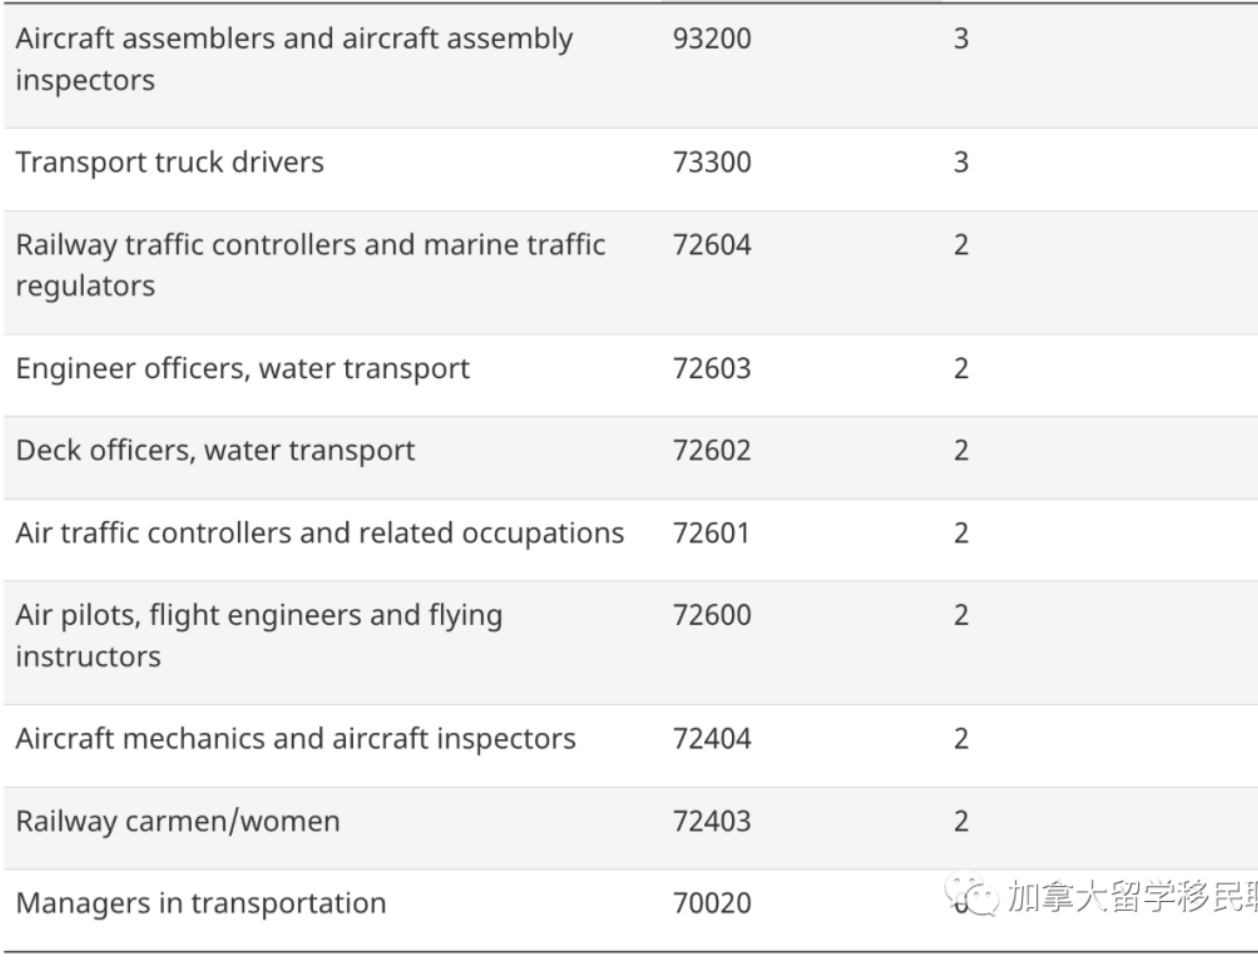Image resolution: width=1258 pixels, height=960 pixels.
Task: Click the code 72600
Action: [712, 615]
